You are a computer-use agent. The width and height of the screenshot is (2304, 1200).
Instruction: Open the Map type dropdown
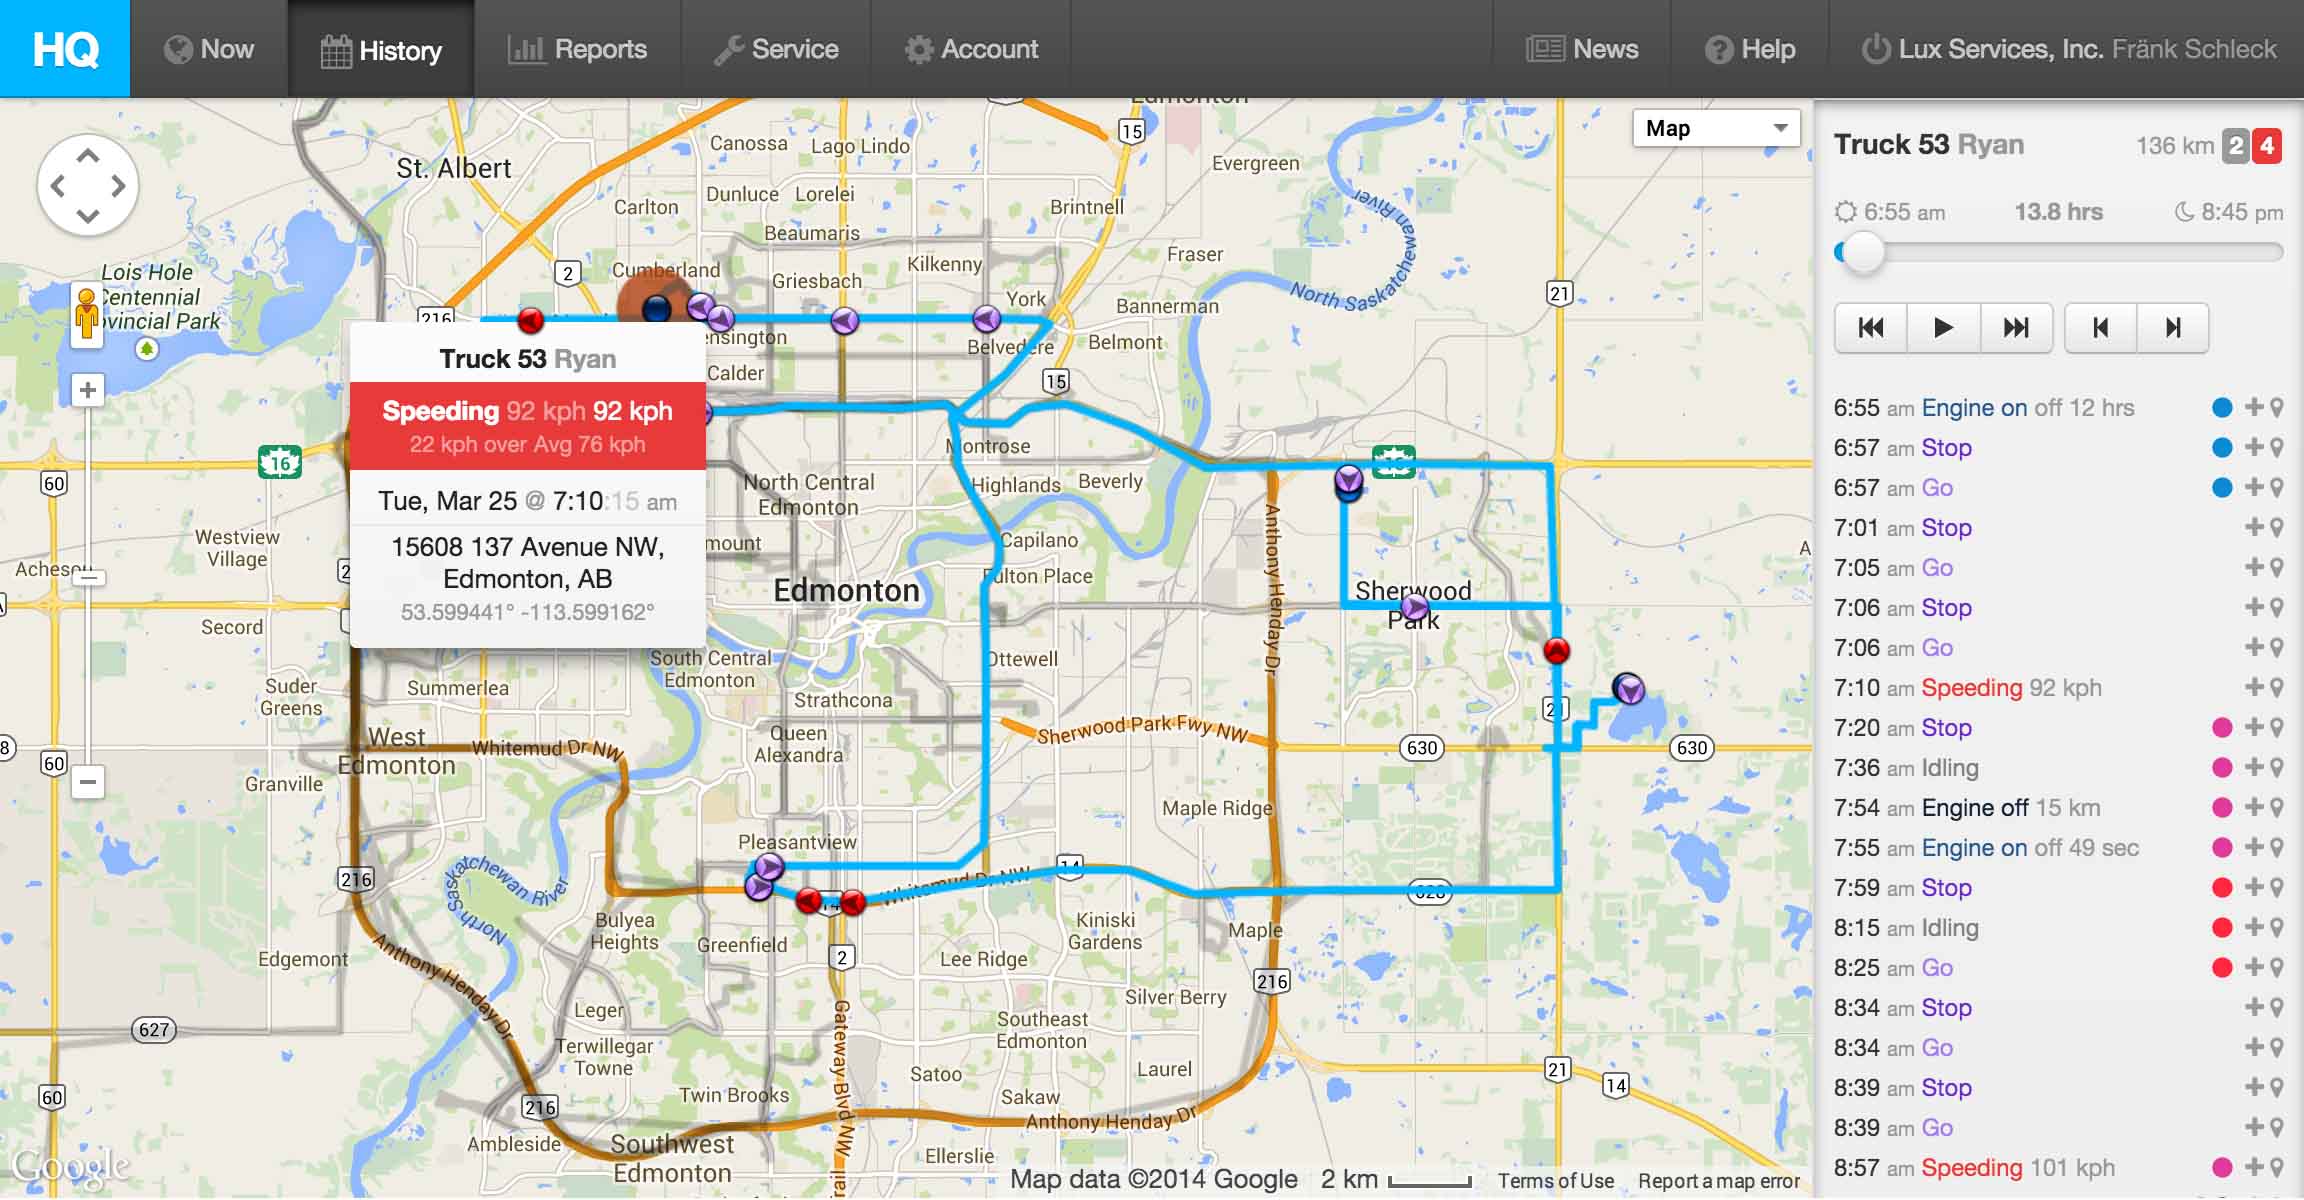(x=1716, y=128)
